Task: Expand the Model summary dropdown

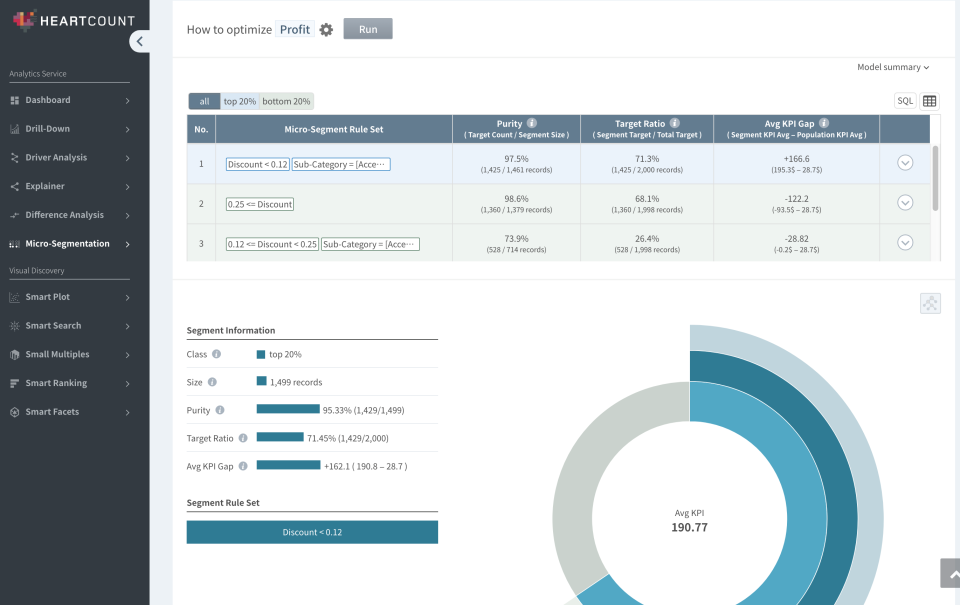Action: [893, 67]
